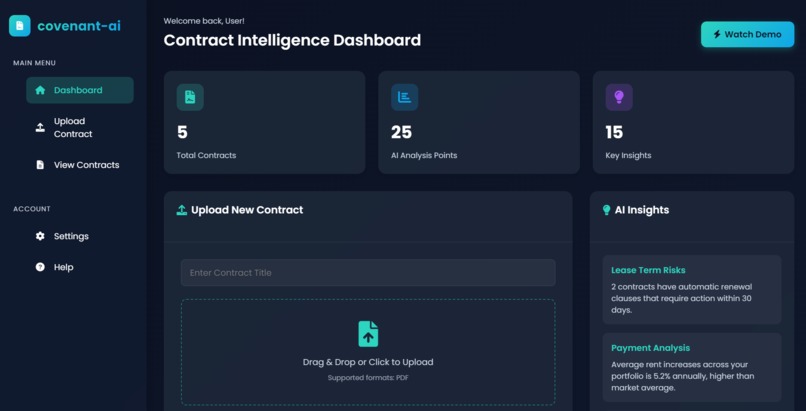Click the AI Analysis Points chart icon
Screen dimensions: 806x411
click(x=405, y=97)
